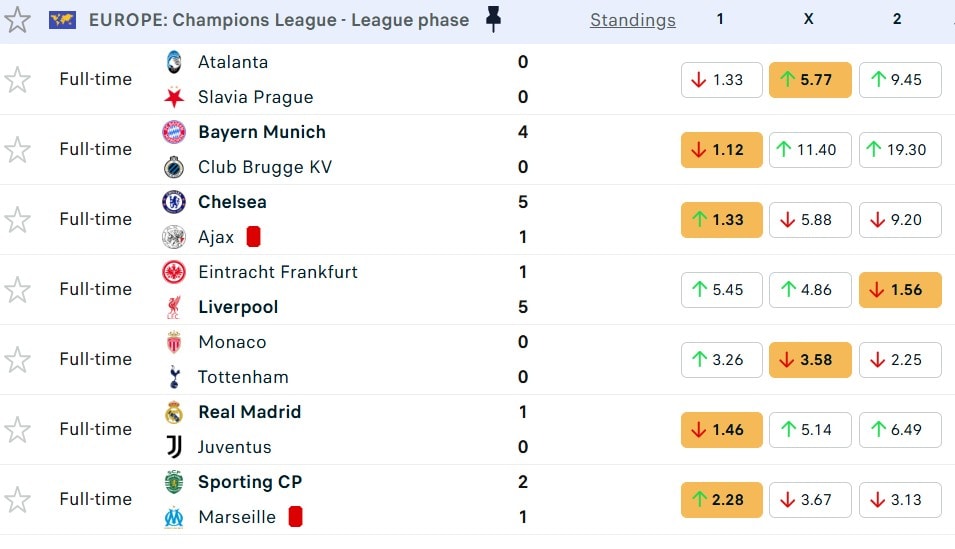This screenshot has height=549, width=955.
Task: Favorite the Champions League competition star
Action: [x=17, y=20]
